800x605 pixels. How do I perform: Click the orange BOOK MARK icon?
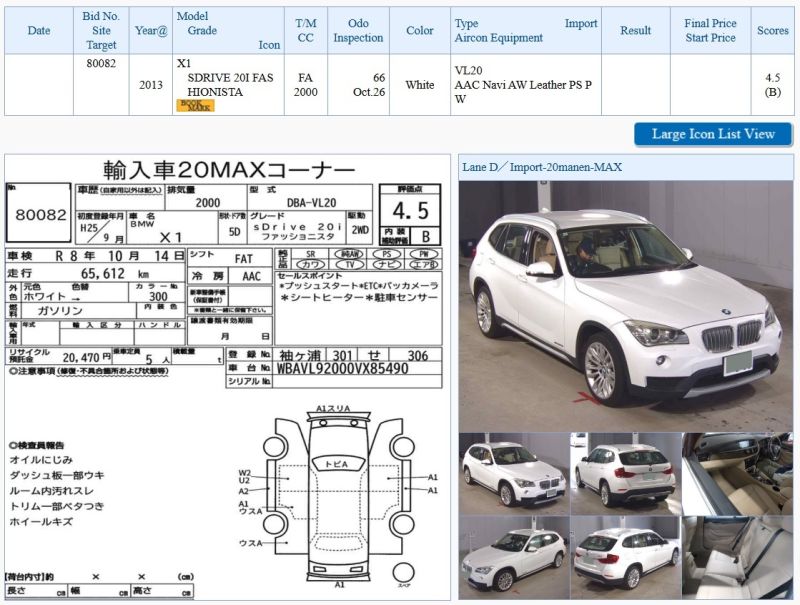tap(195, 105)
